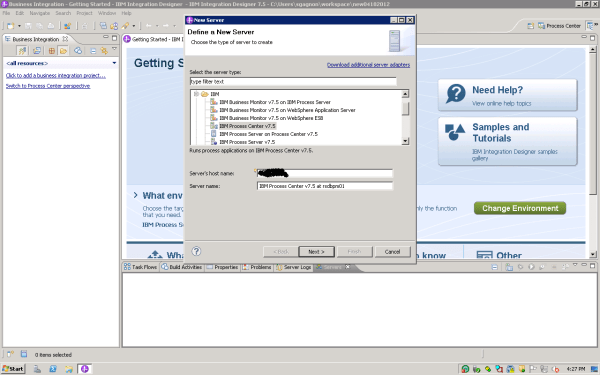Click the Collapse All icon in Business Integration view
The image size is (600, 375).
coord(93,51)
